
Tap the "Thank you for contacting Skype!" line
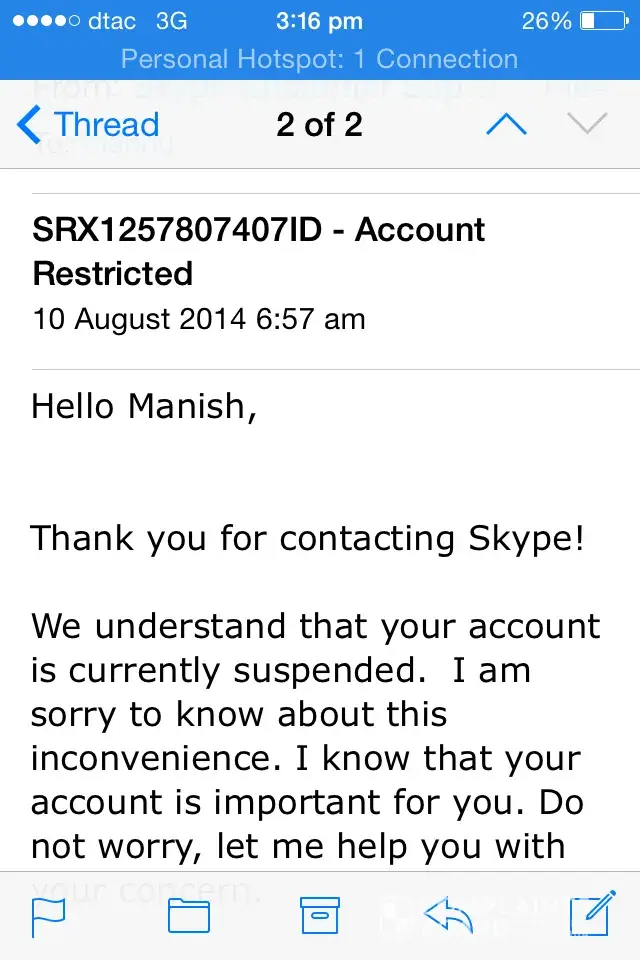coord(308,538)
